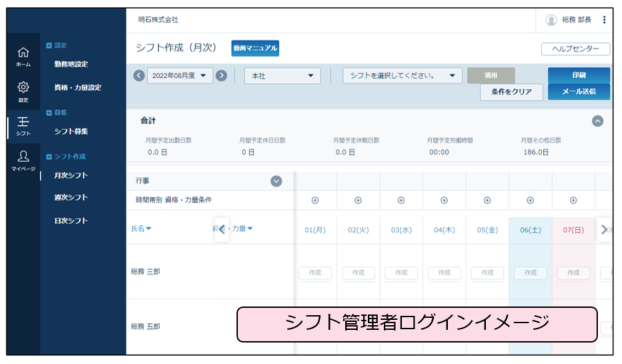Open the 設定 gear icon in sidebar
The height and width of the screenshot is (364, 622).
point(23,91)
